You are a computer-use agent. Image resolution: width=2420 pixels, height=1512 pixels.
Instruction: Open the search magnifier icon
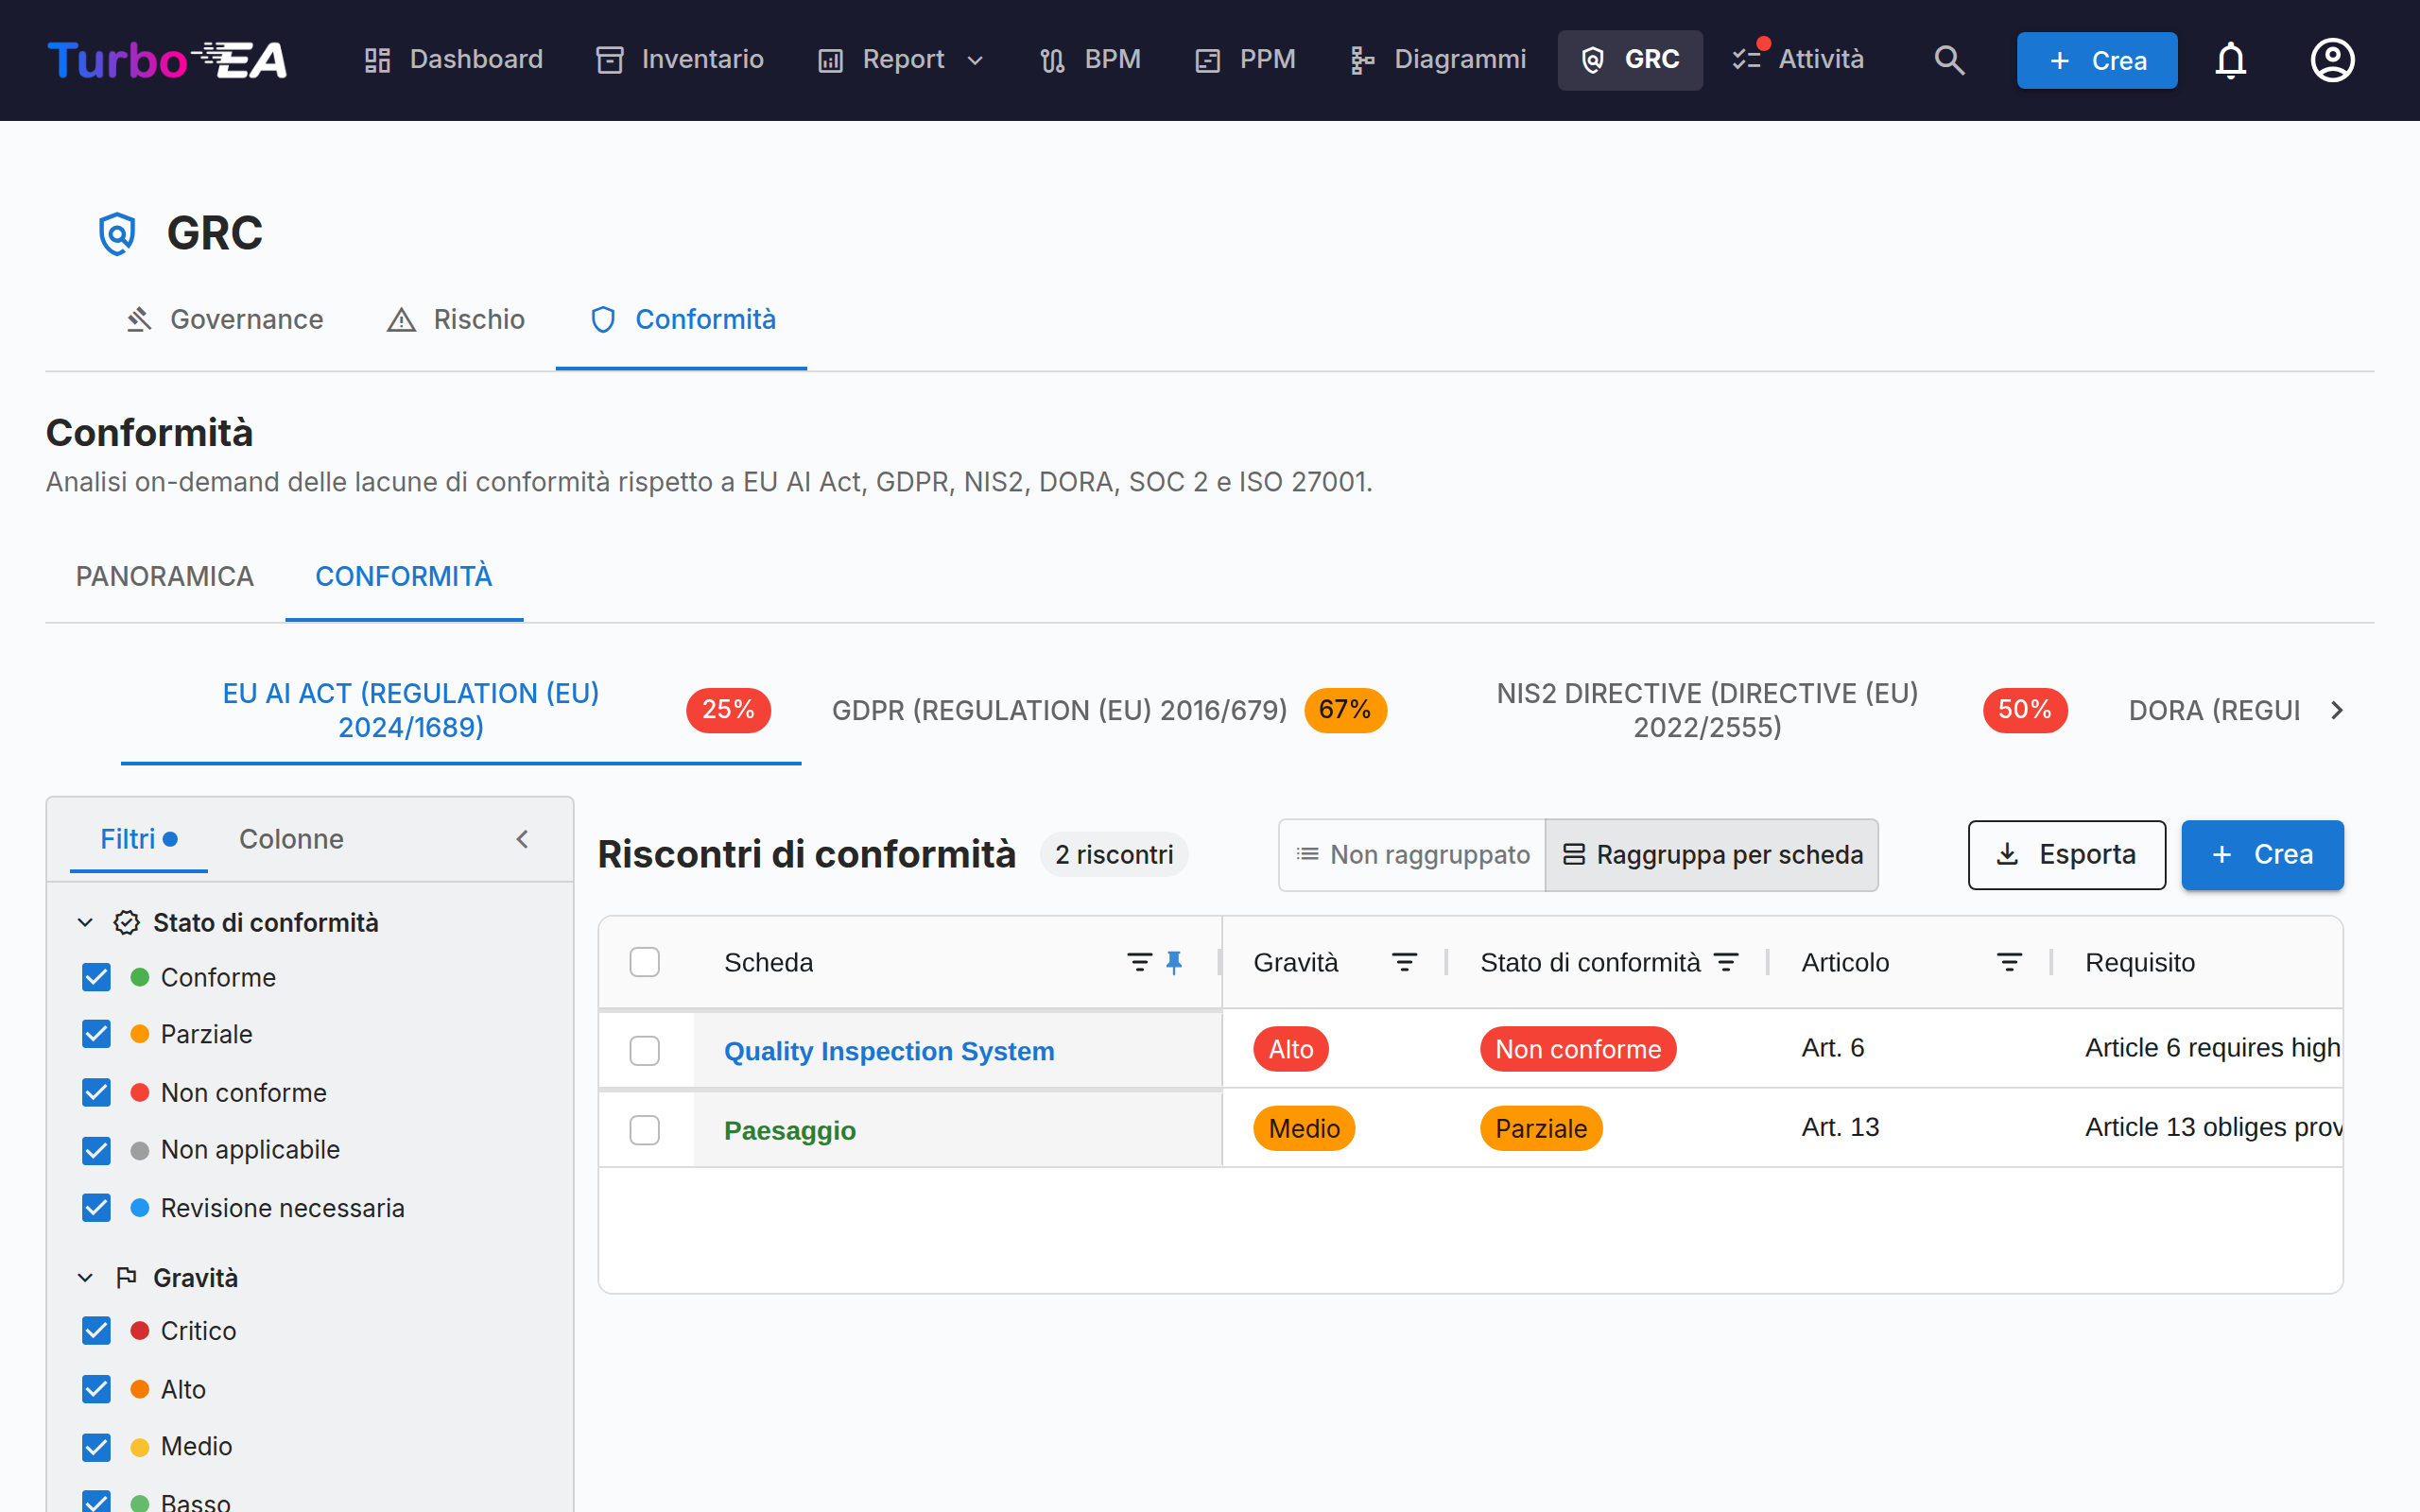(1949, 60)
